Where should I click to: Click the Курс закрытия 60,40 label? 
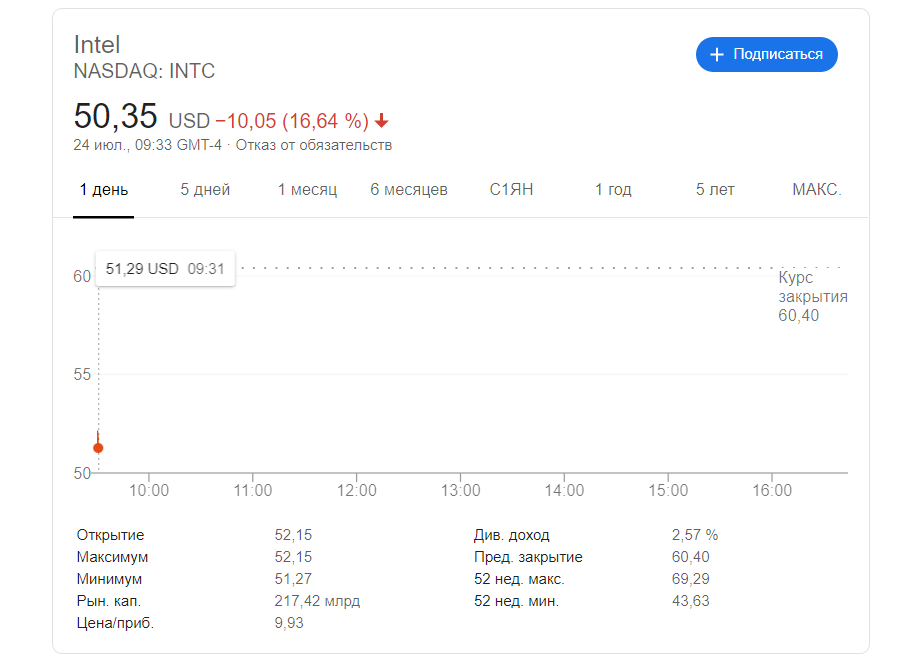(x=812, y=297)
